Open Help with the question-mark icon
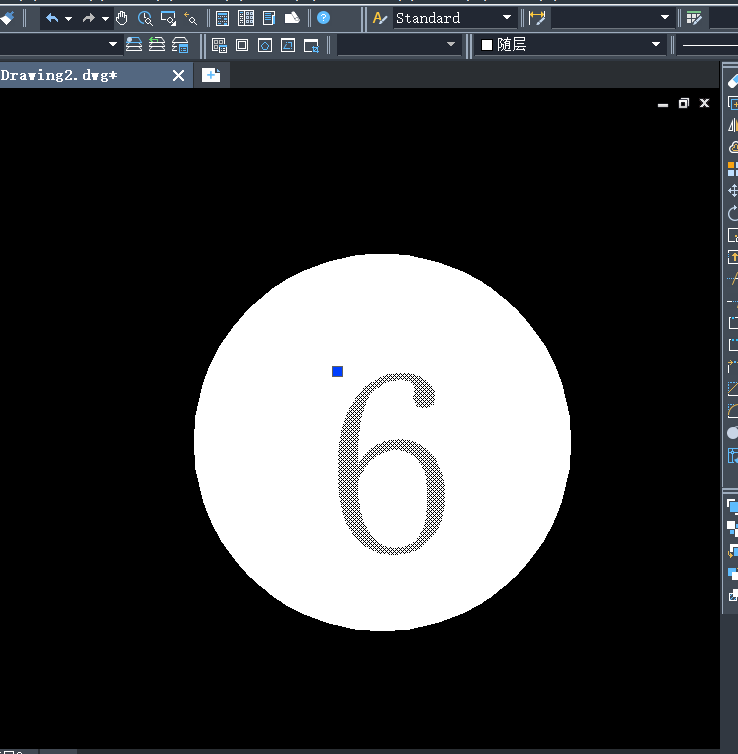The height and width of the screenshot is (754, 738). pyautogui.click(x=324, y=18)
